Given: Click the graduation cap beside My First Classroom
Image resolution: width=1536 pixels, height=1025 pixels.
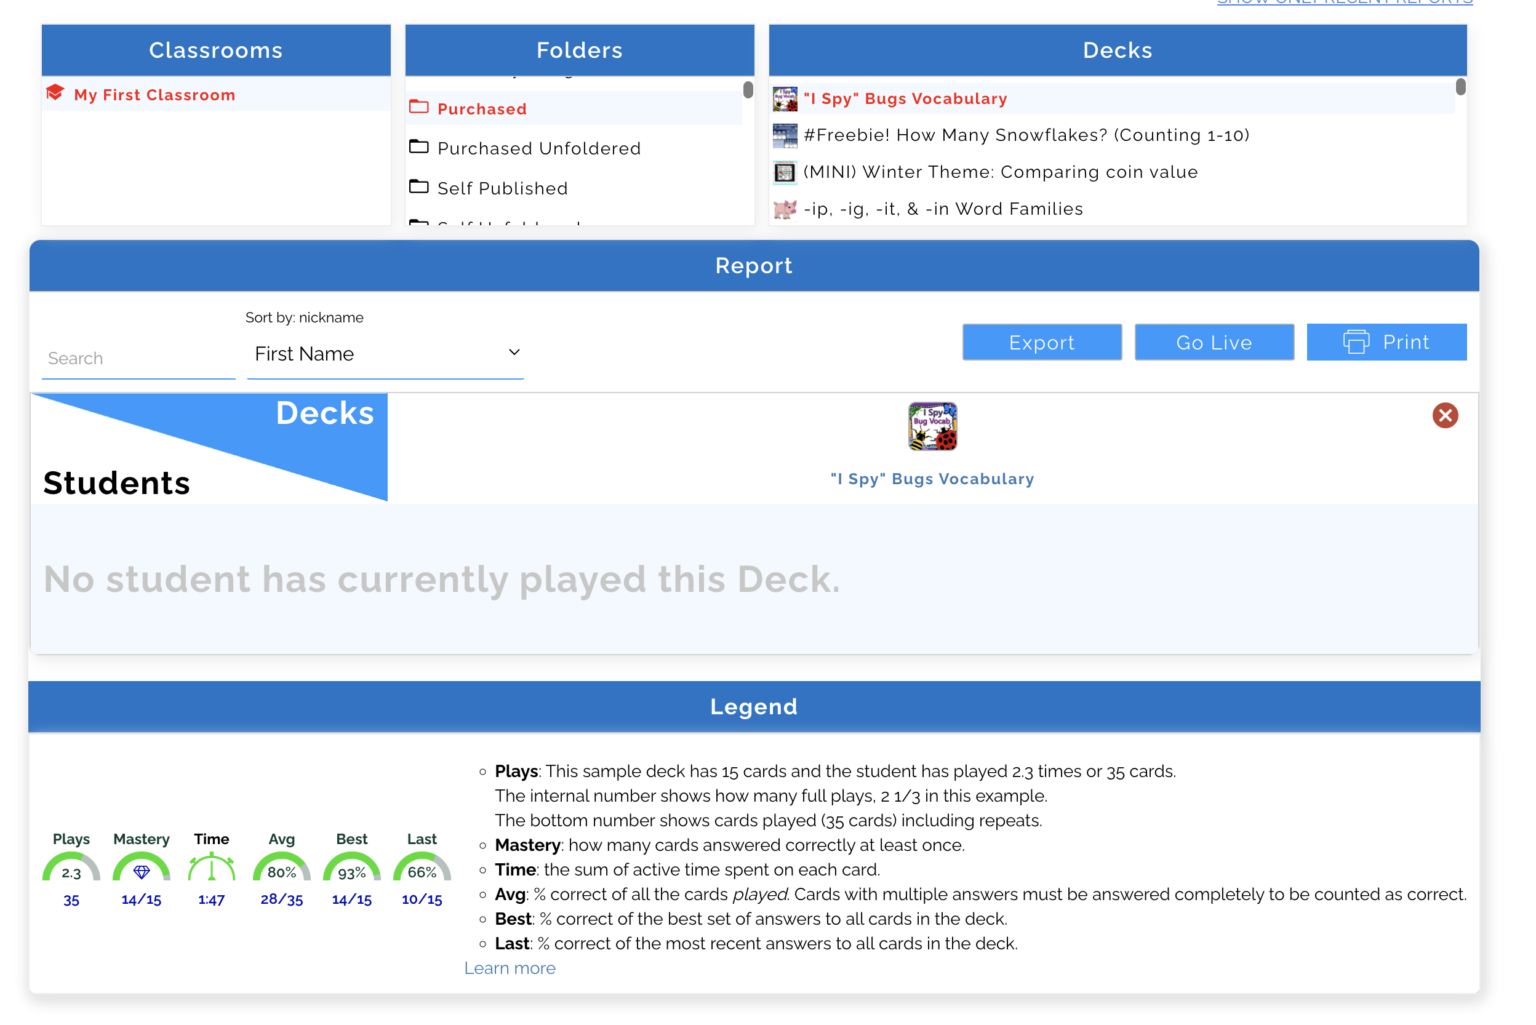Looking at the screenshot, I should pyautogui.click(x=55, y=92).
